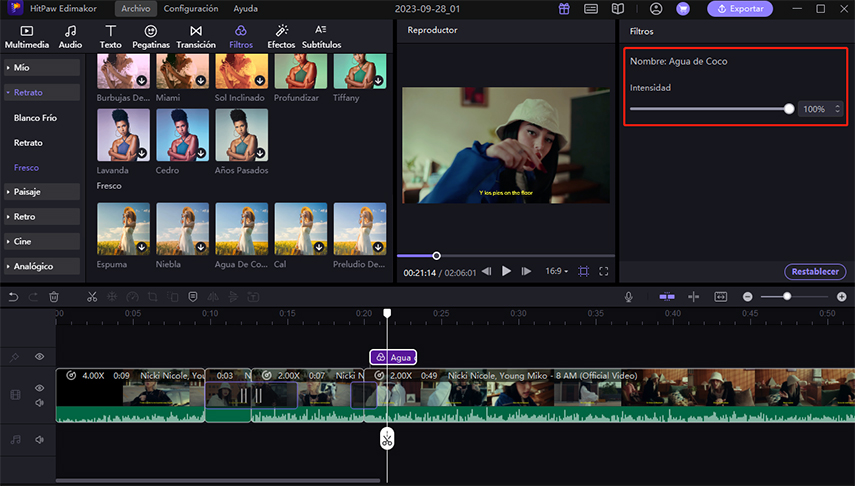This screenshot has width=855, height=486.
Task: Open the Texto tab
Action: click(x=111, y=37)
